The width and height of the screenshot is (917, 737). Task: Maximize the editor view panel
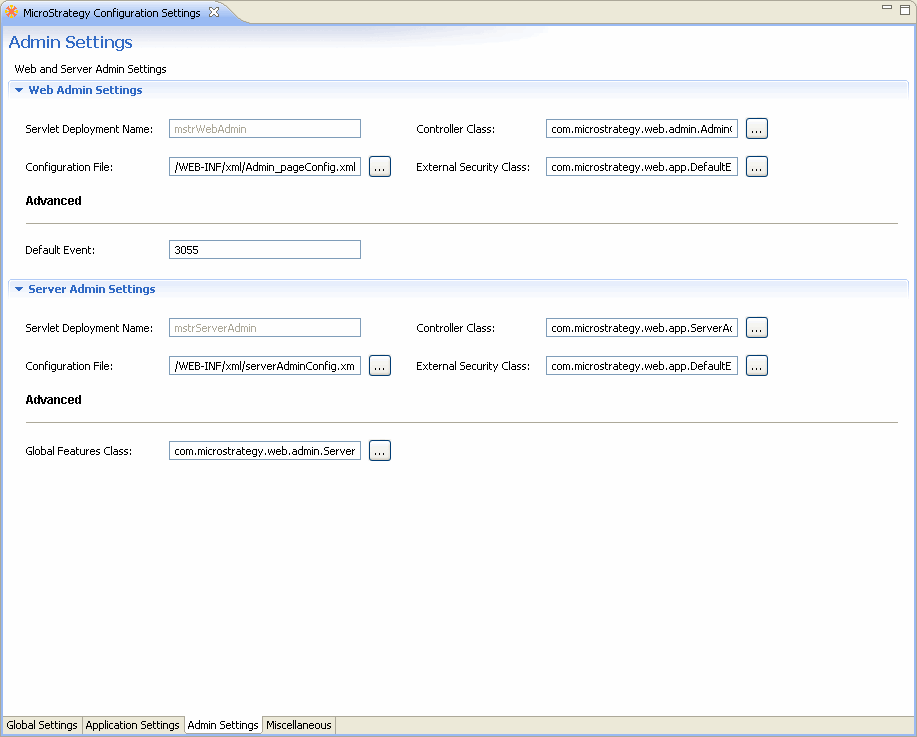(905, 9)
